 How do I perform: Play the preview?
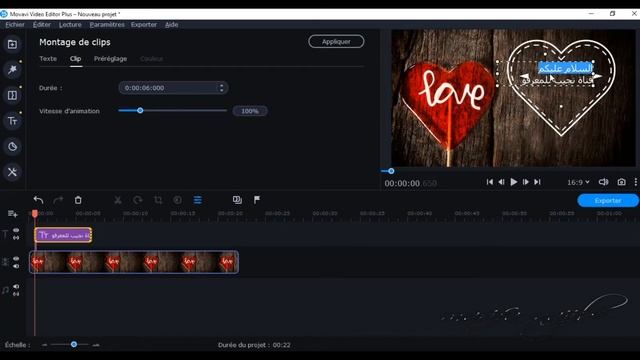tap(513, 182)
